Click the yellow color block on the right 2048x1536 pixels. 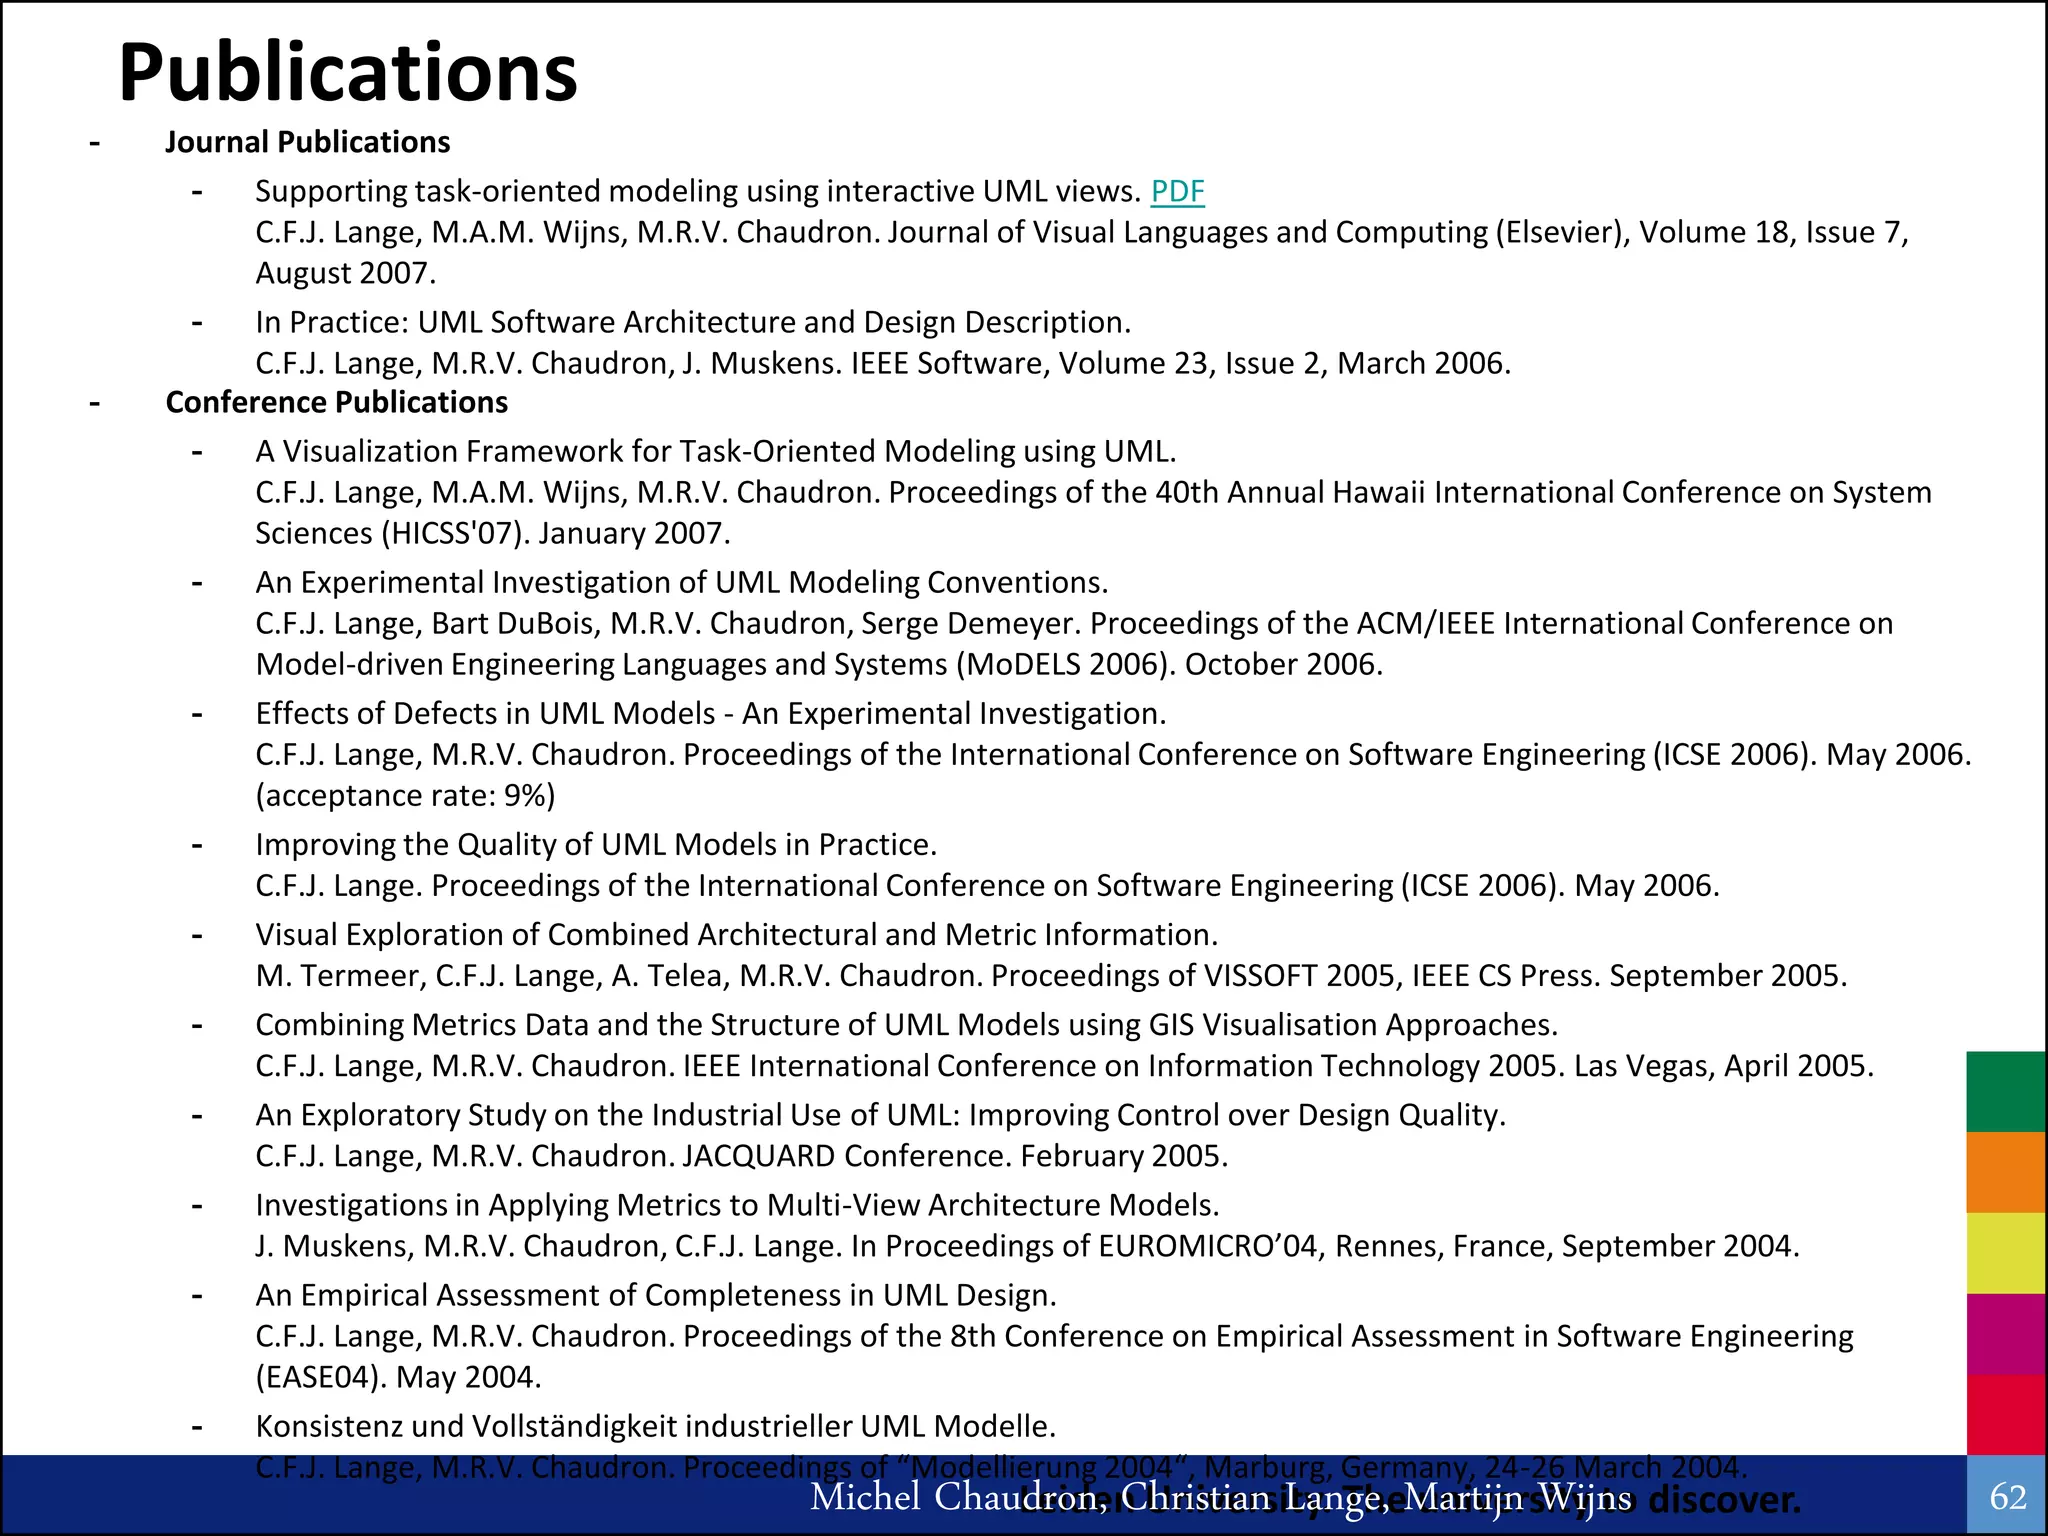tap(2005, 1253)
